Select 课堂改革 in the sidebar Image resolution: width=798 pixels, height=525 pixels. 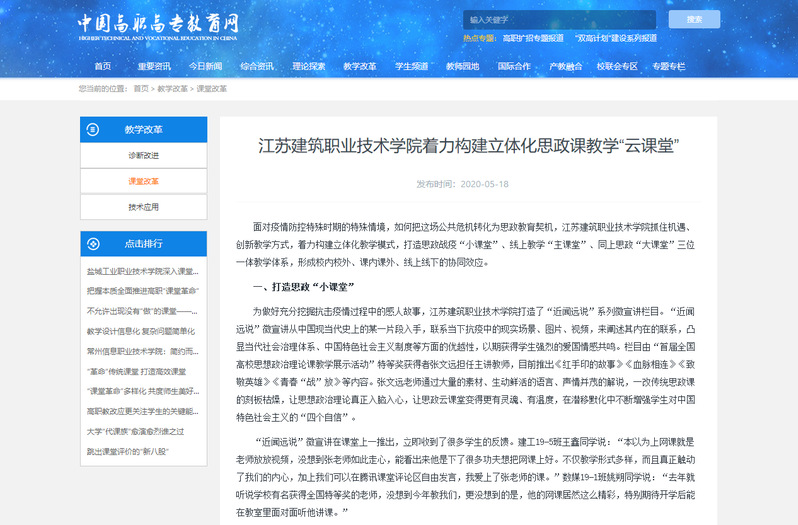pos(143,181)
